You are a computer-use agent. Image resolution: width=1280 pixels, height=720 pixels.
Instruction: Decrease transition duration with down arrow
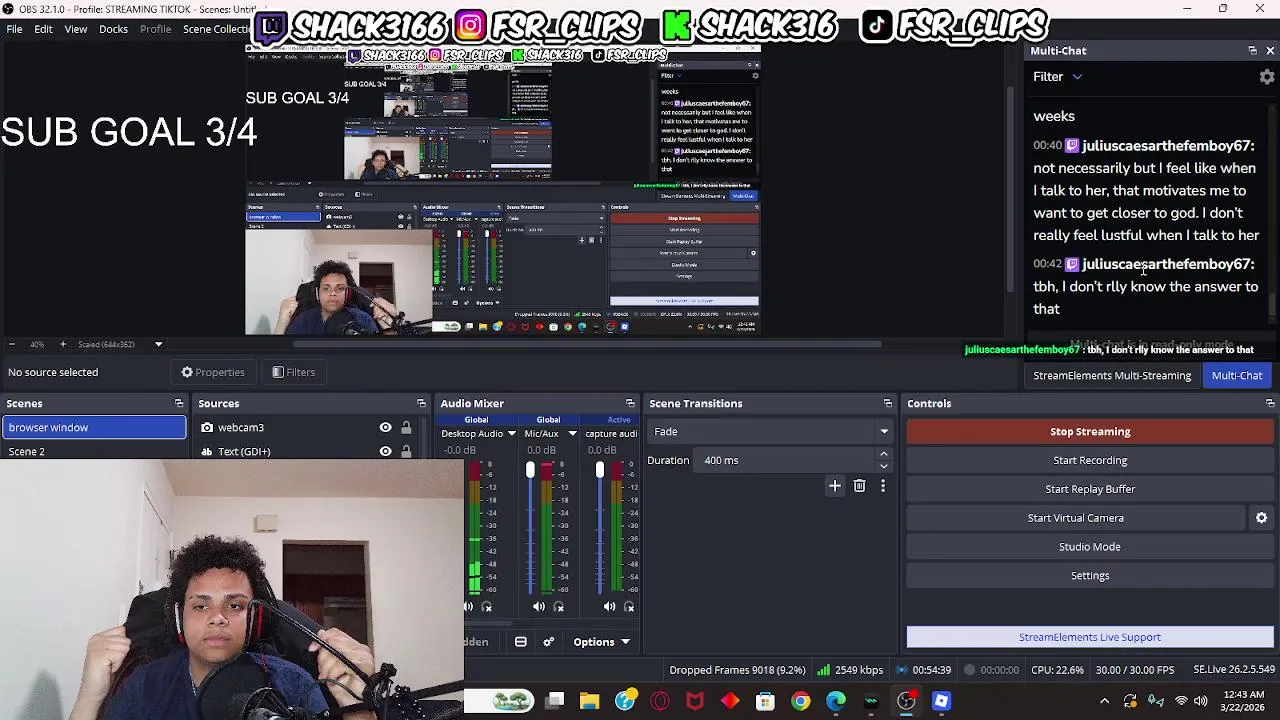click(x=883, y=466)
